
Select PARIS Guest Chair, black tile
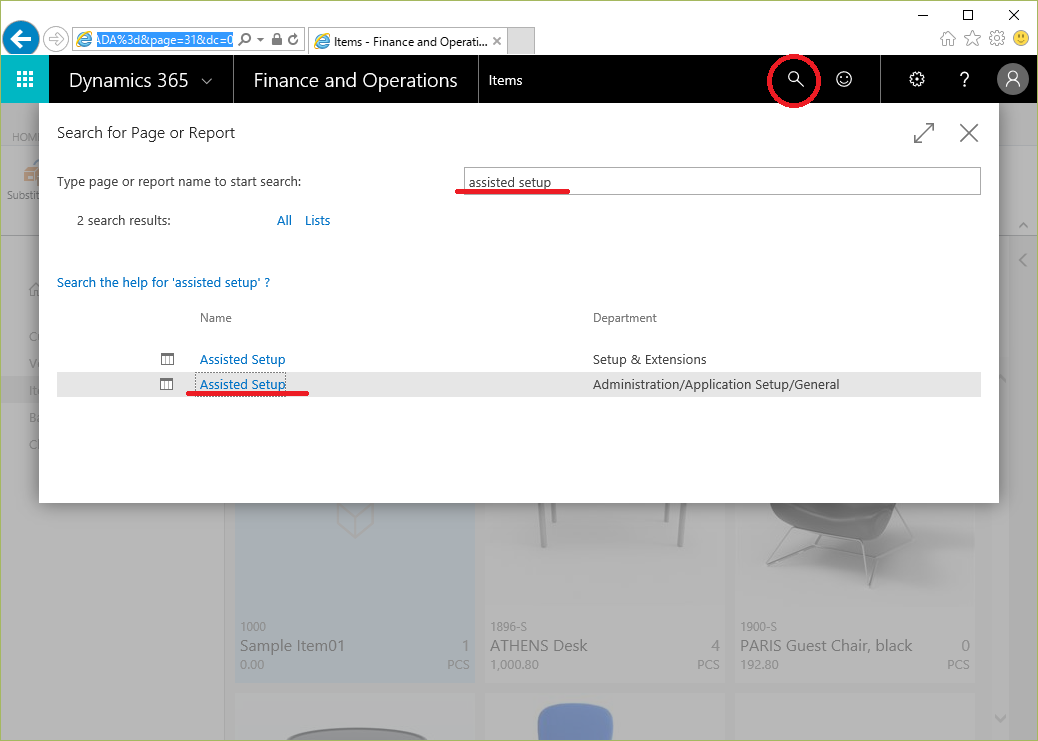coord(854,593)
